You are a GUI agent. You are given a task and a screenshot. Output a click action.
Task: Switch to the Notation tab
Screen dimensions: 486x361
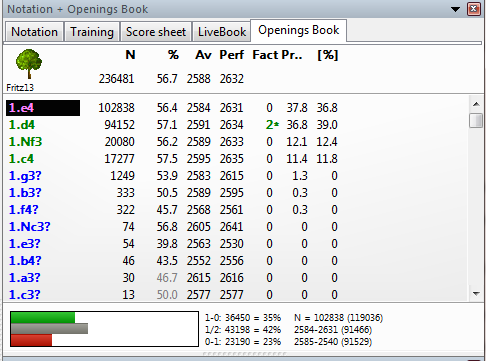coord(34,32)
